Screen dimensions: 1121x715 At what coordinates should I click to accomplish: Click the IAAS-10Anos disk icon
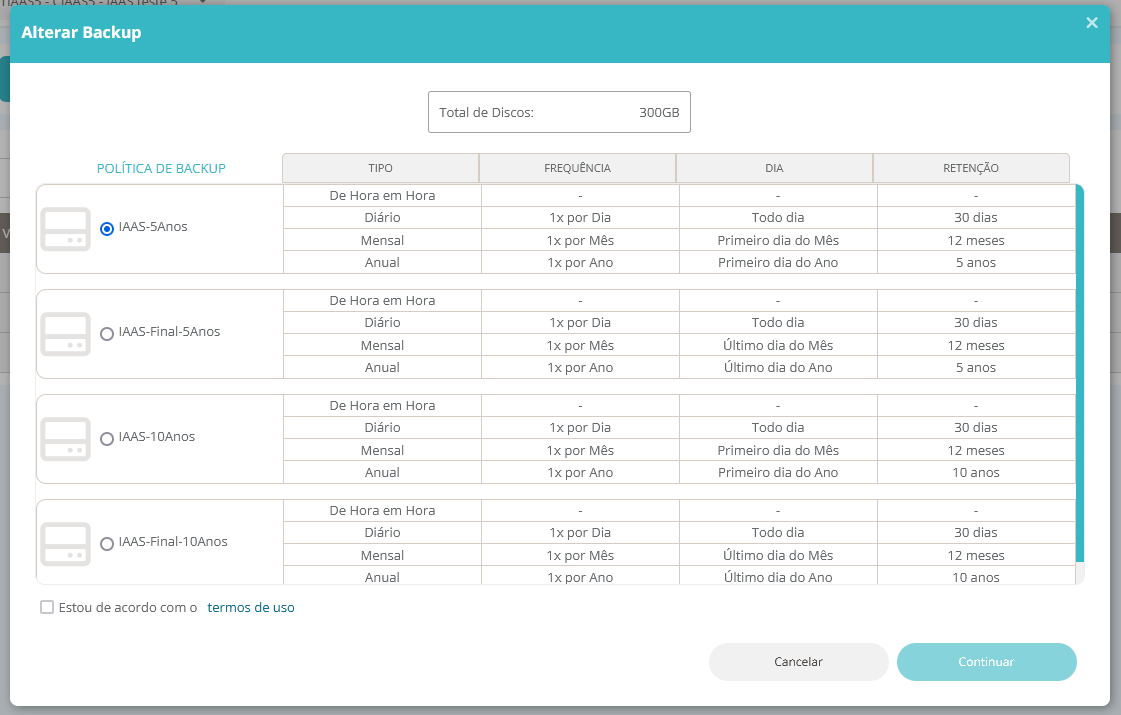click(66, 439)
